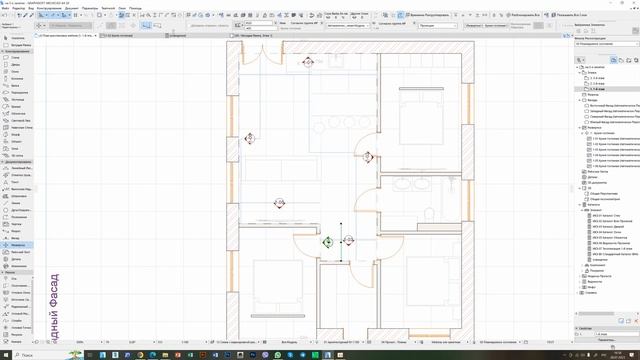Viewport: 640px width, 360px height.
Task: Select the Морф (Morph) tool
Action: click(x=16, y=134)
